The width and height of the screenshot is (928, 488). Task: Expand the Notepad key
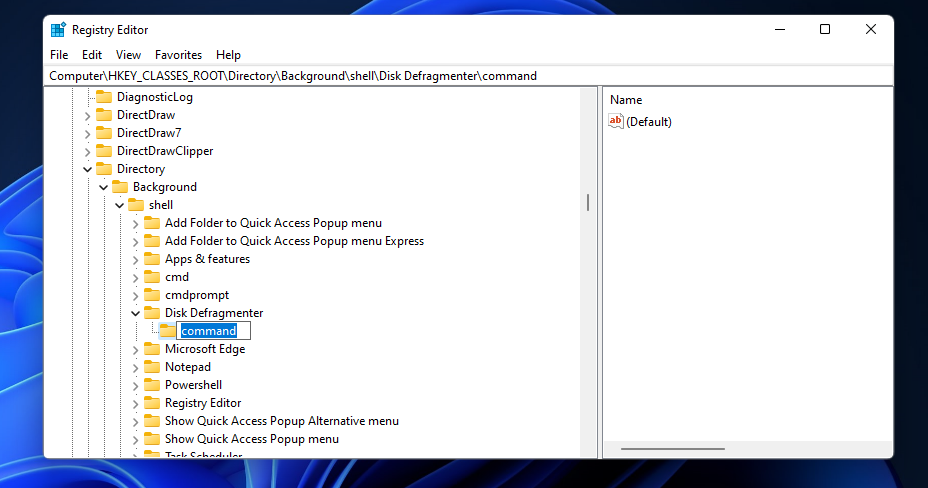coord(136,368)
